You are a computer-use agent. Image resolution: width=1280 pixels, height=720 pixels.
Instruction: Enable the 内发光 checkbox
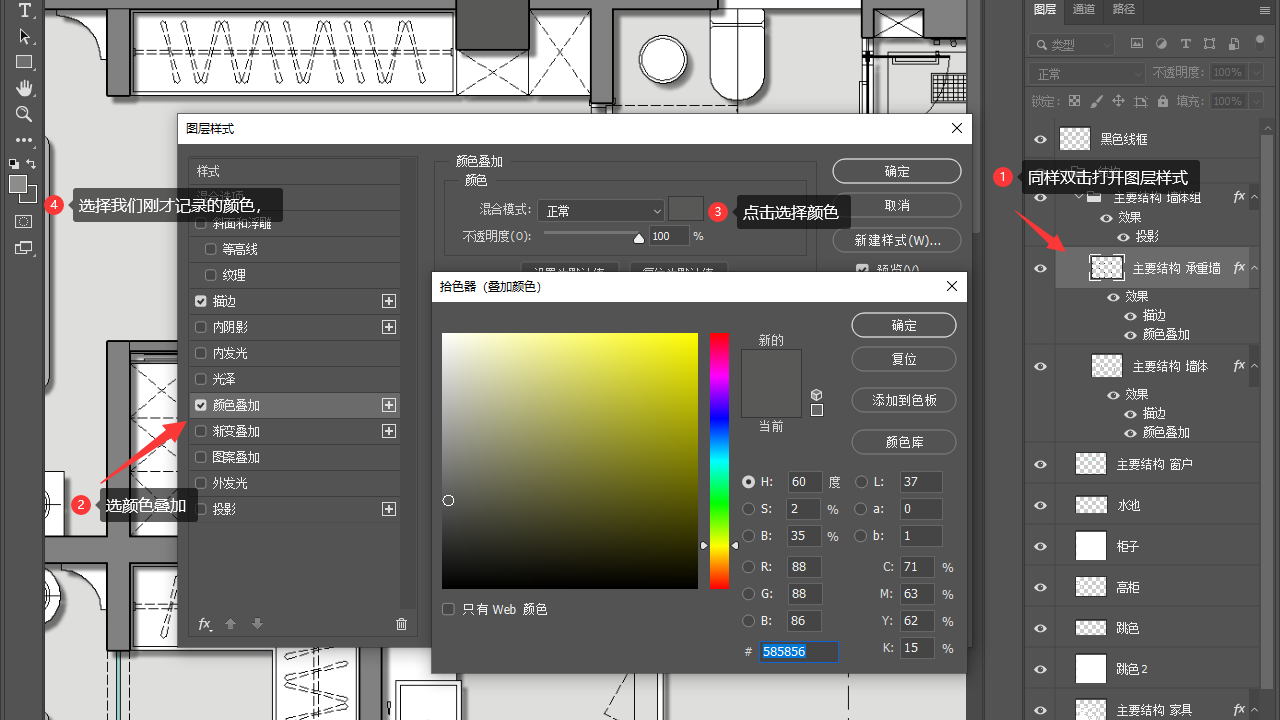[x=201, y=353]
